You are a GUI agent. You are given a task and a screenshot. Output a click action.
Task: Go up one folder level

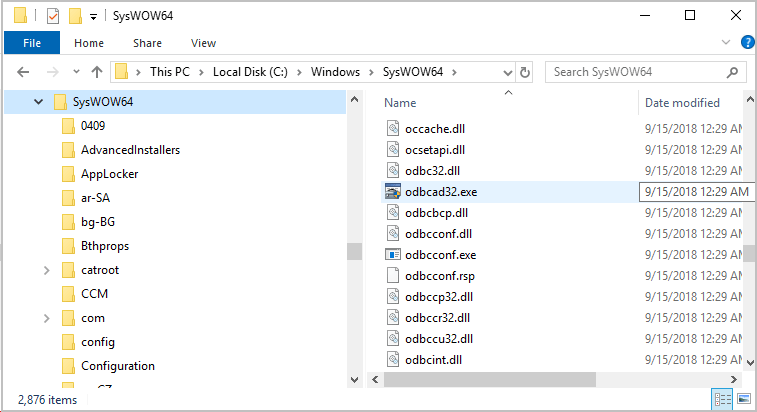coord(97,72)
